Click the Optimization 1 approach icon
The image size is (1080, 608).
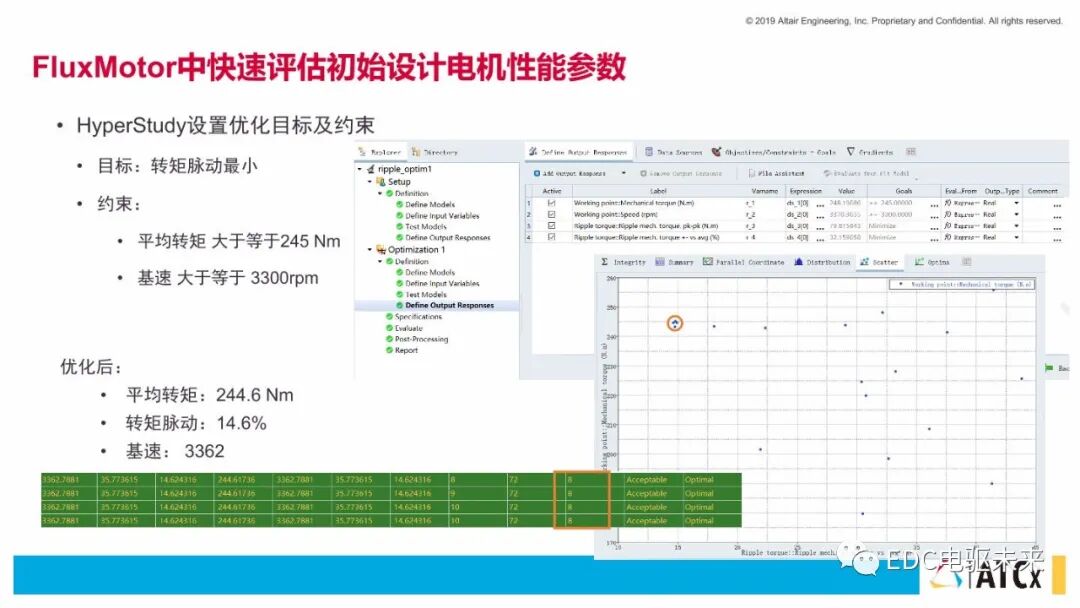point(380,249)
